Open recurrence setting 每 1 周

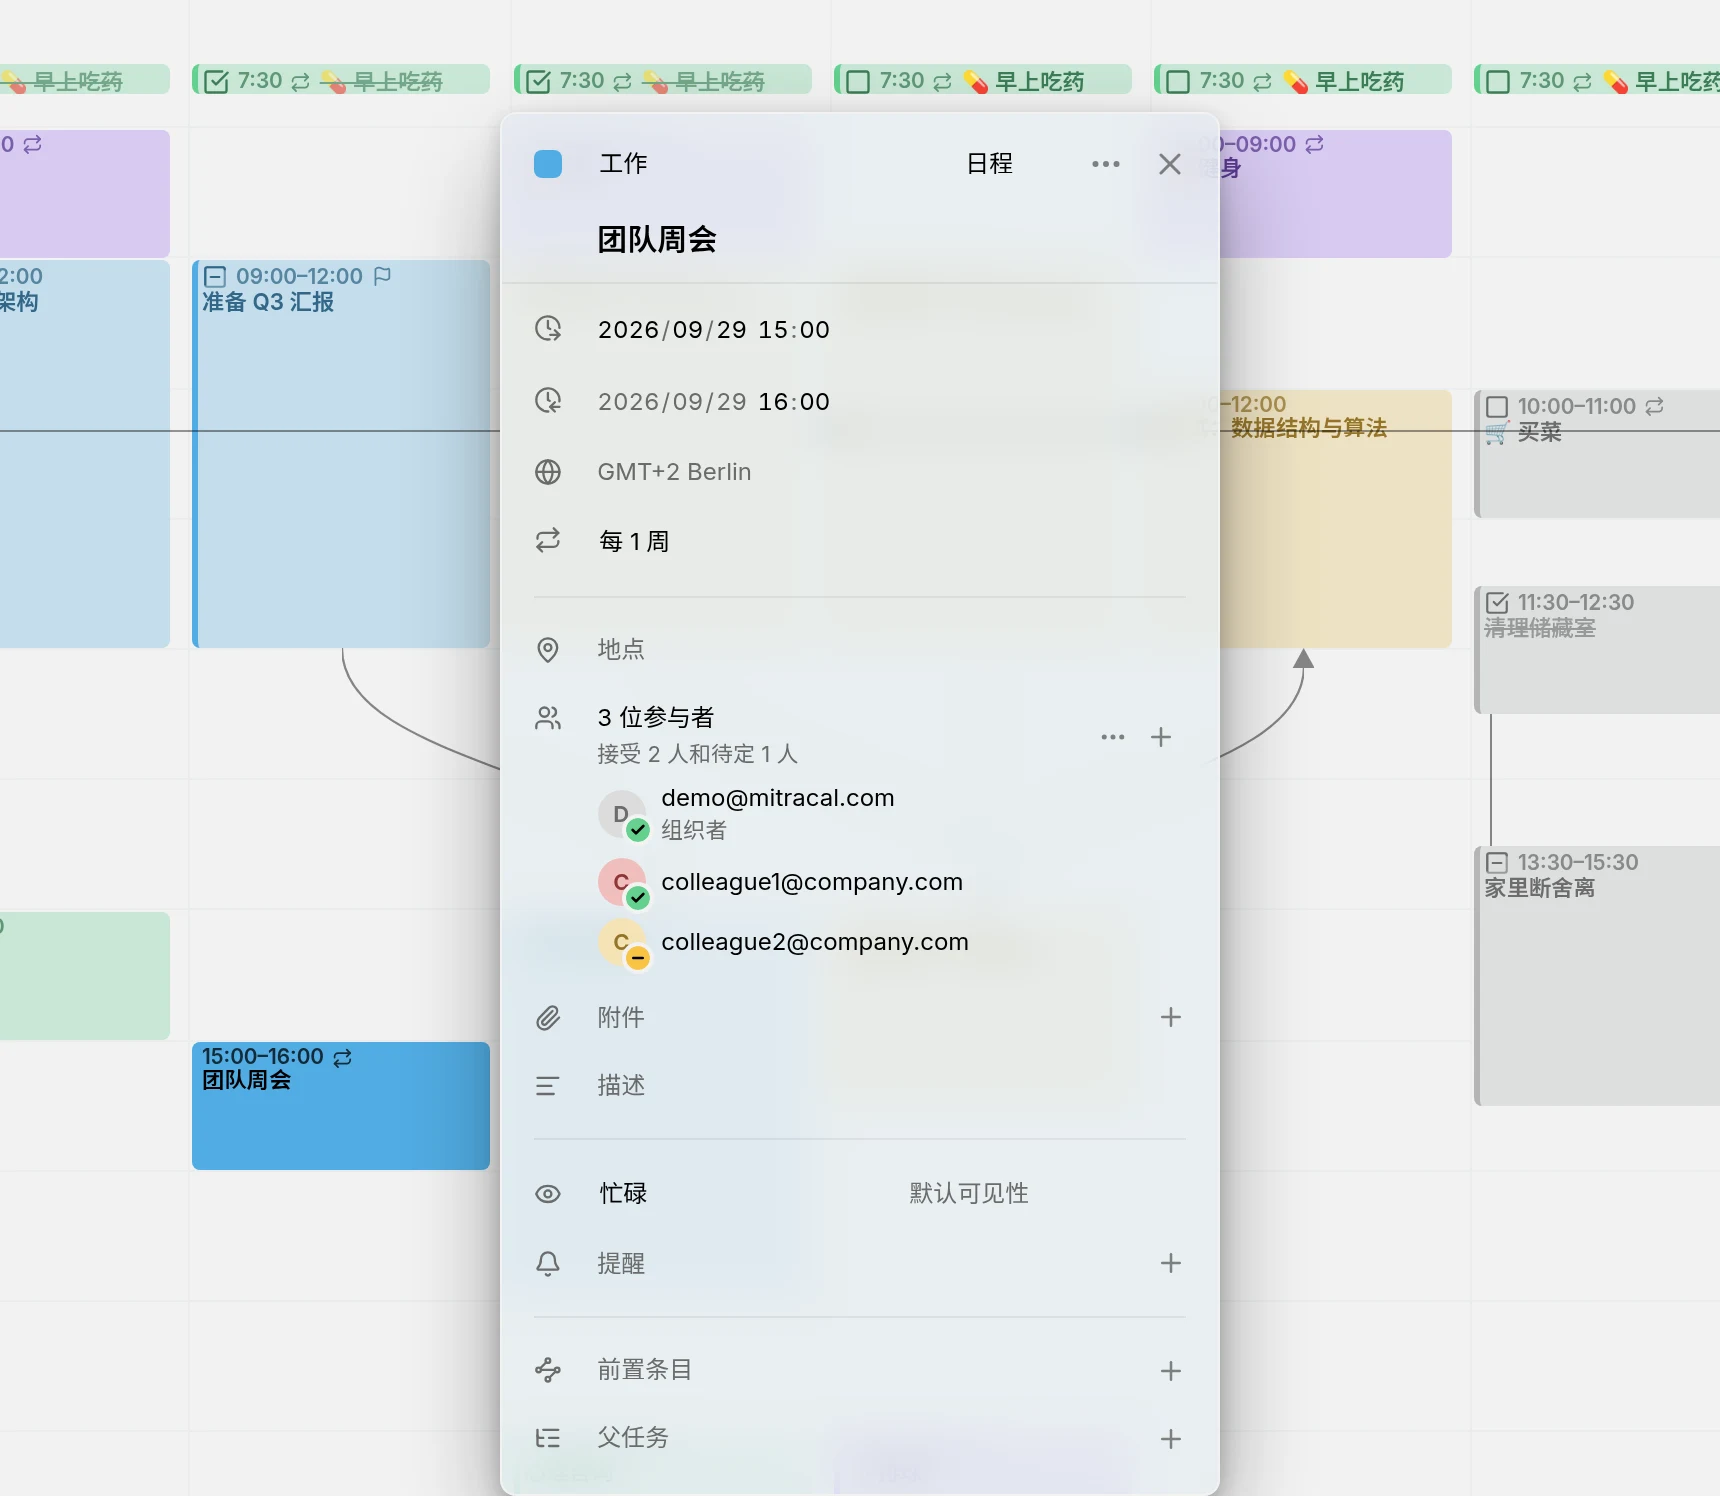pos(633,542)
